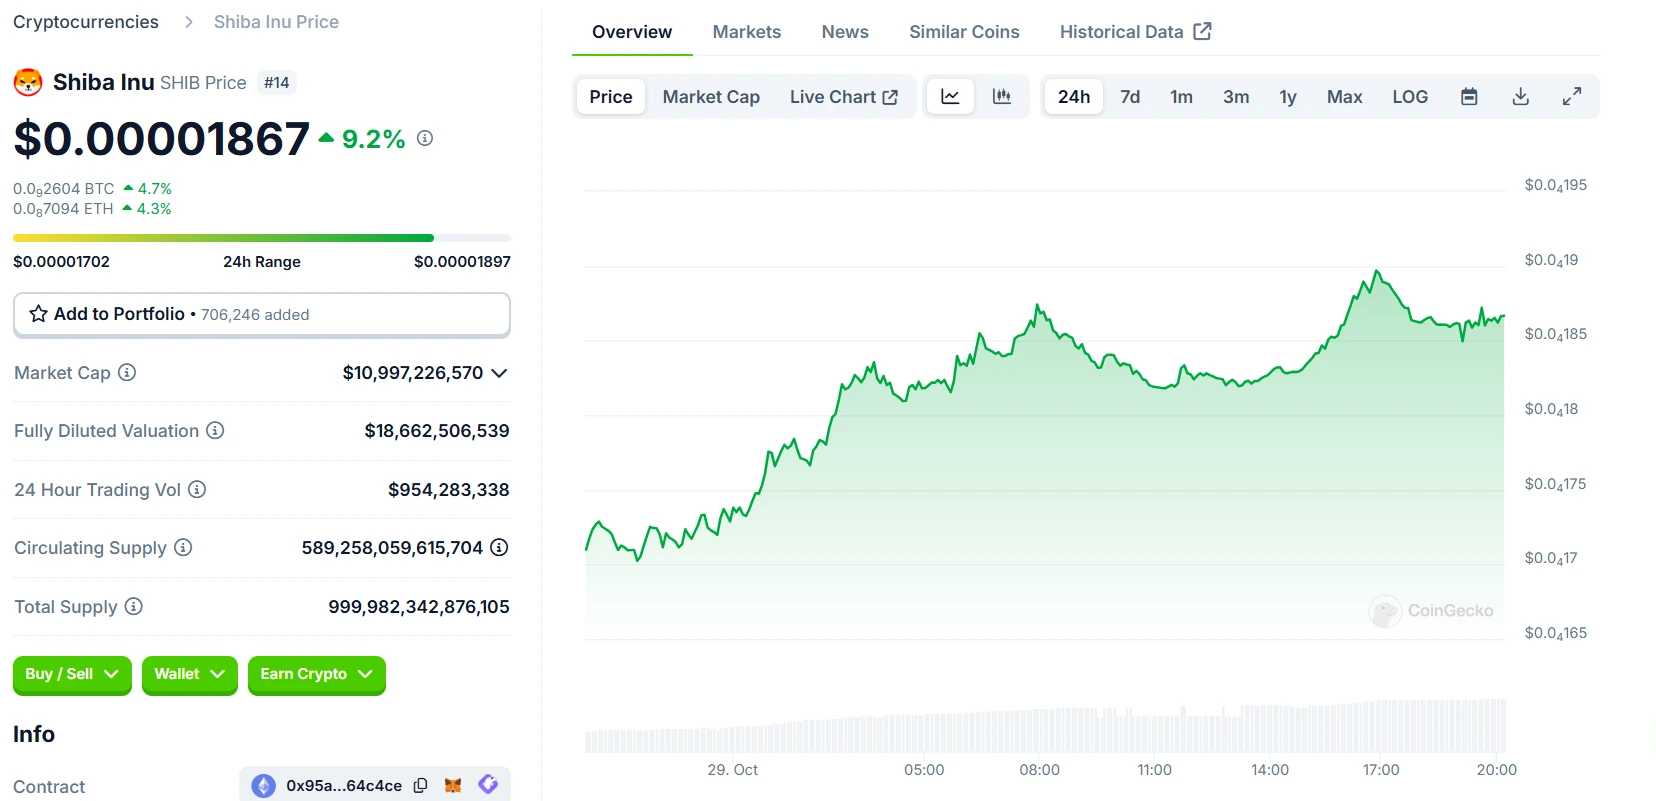Show Fully Diluted Valuation info icon

coord(215,430)
